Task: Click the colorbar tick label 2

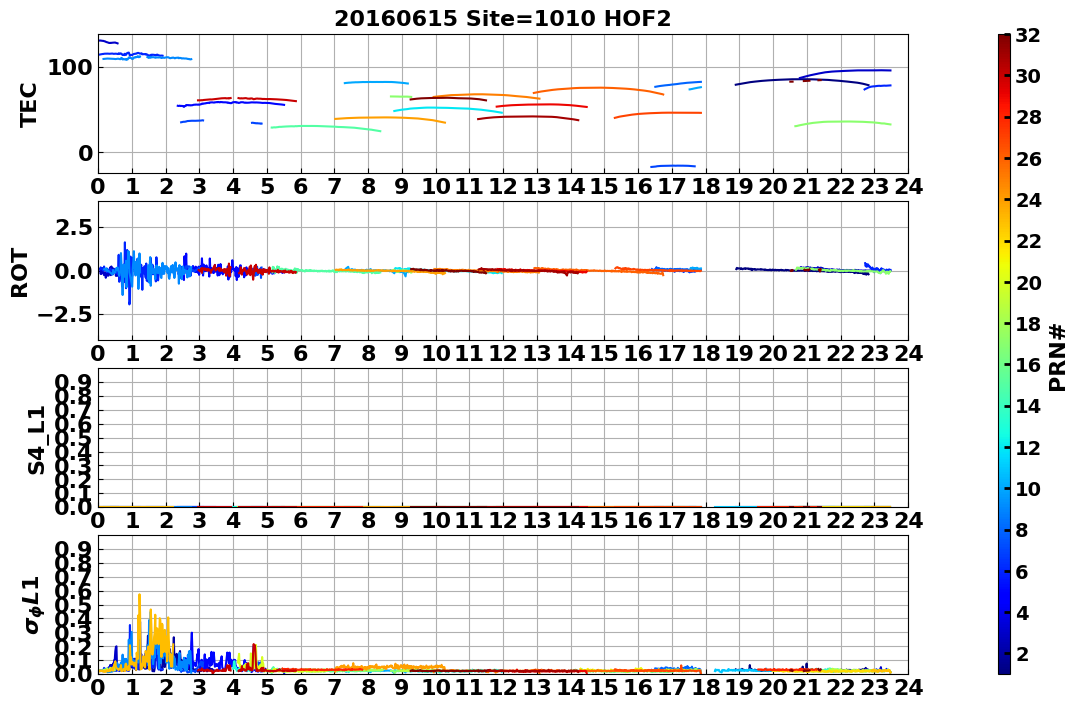Action: tap(1022, 654)
